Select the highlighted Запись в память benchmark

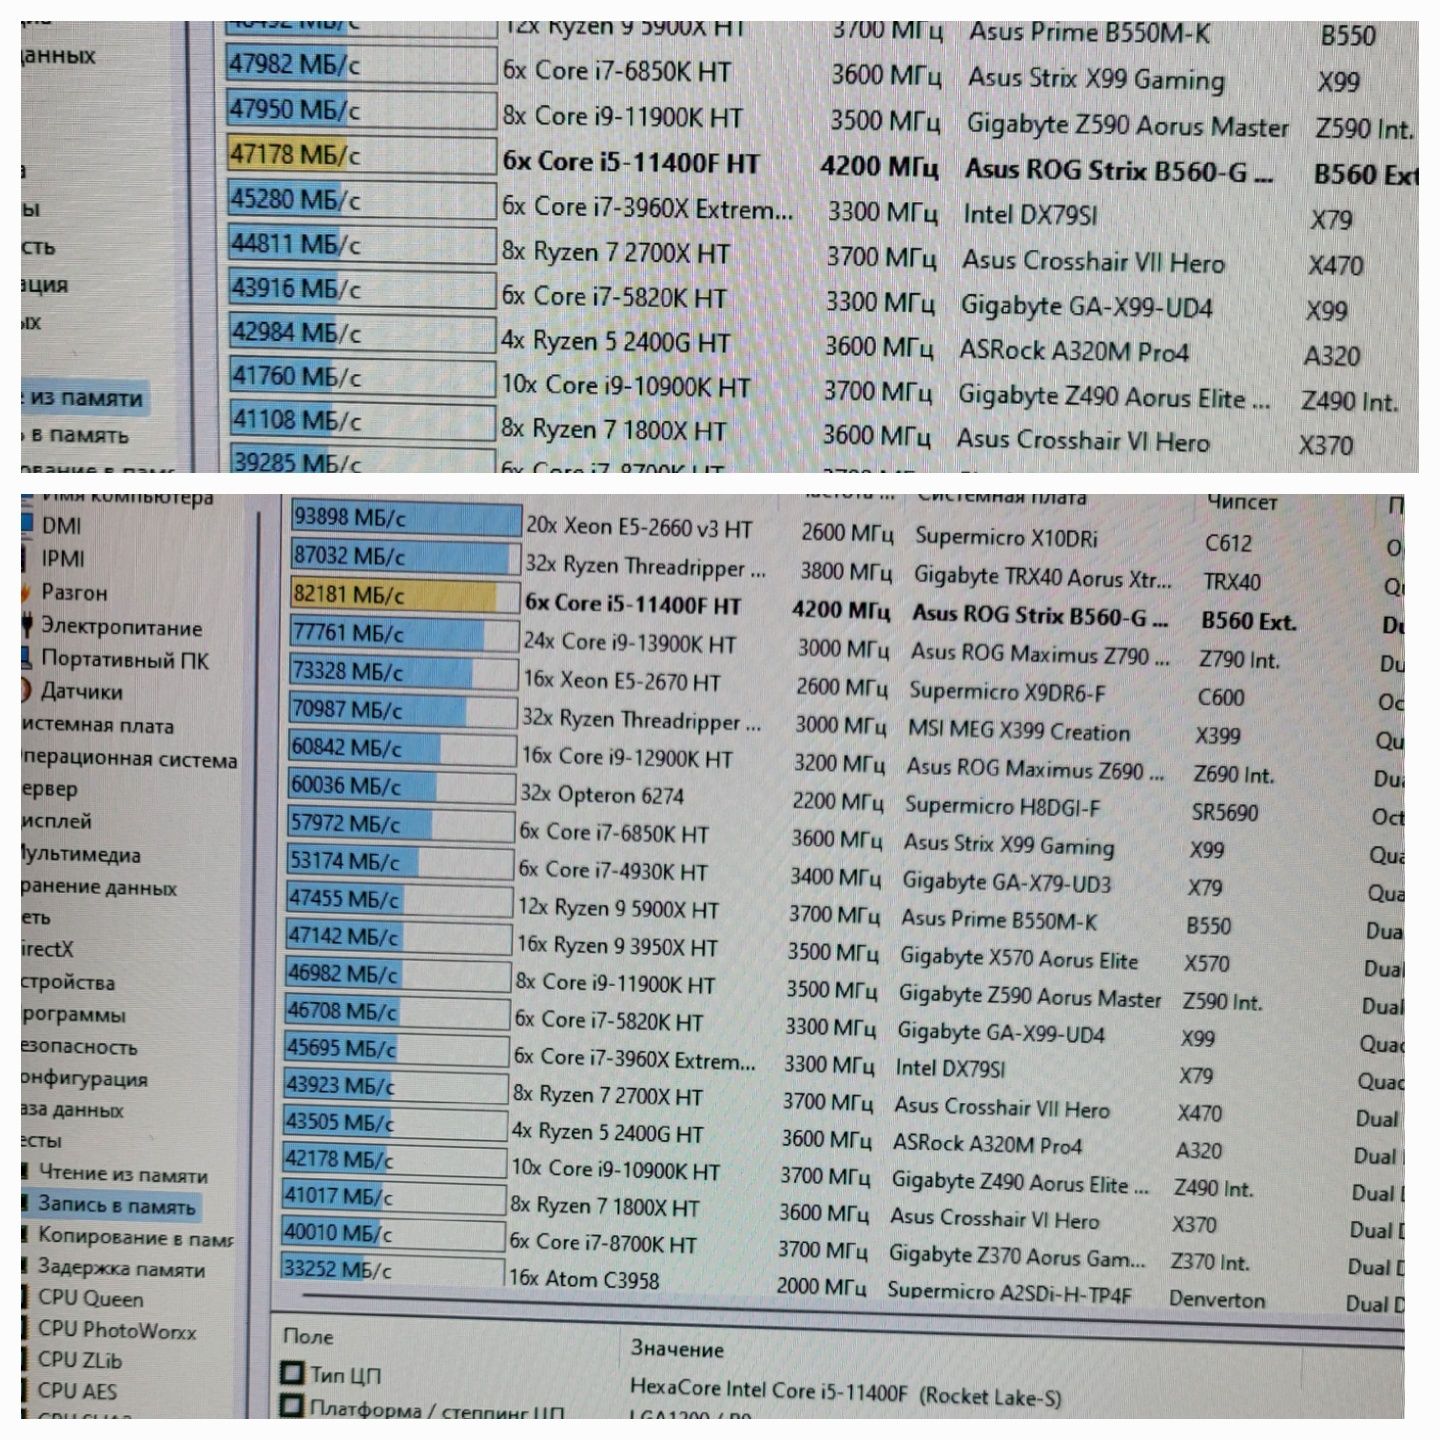click(x=116, y=1206)
